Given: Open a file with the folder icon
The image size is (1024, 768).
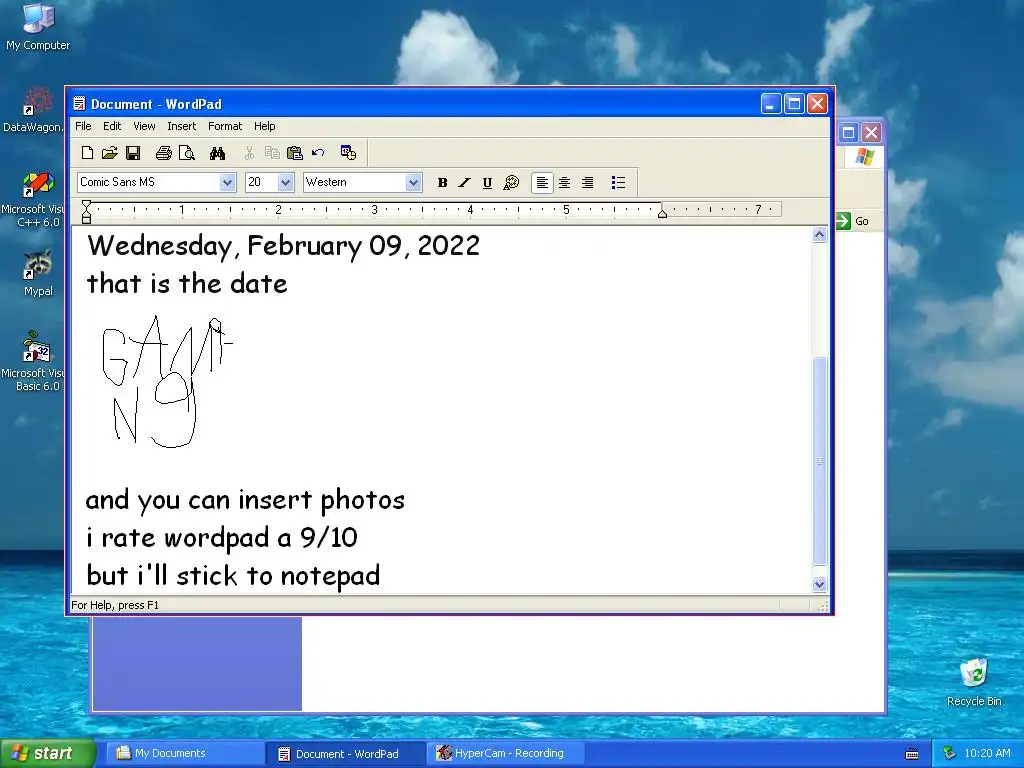Looking at the screenshot, I should coord(109,153).
